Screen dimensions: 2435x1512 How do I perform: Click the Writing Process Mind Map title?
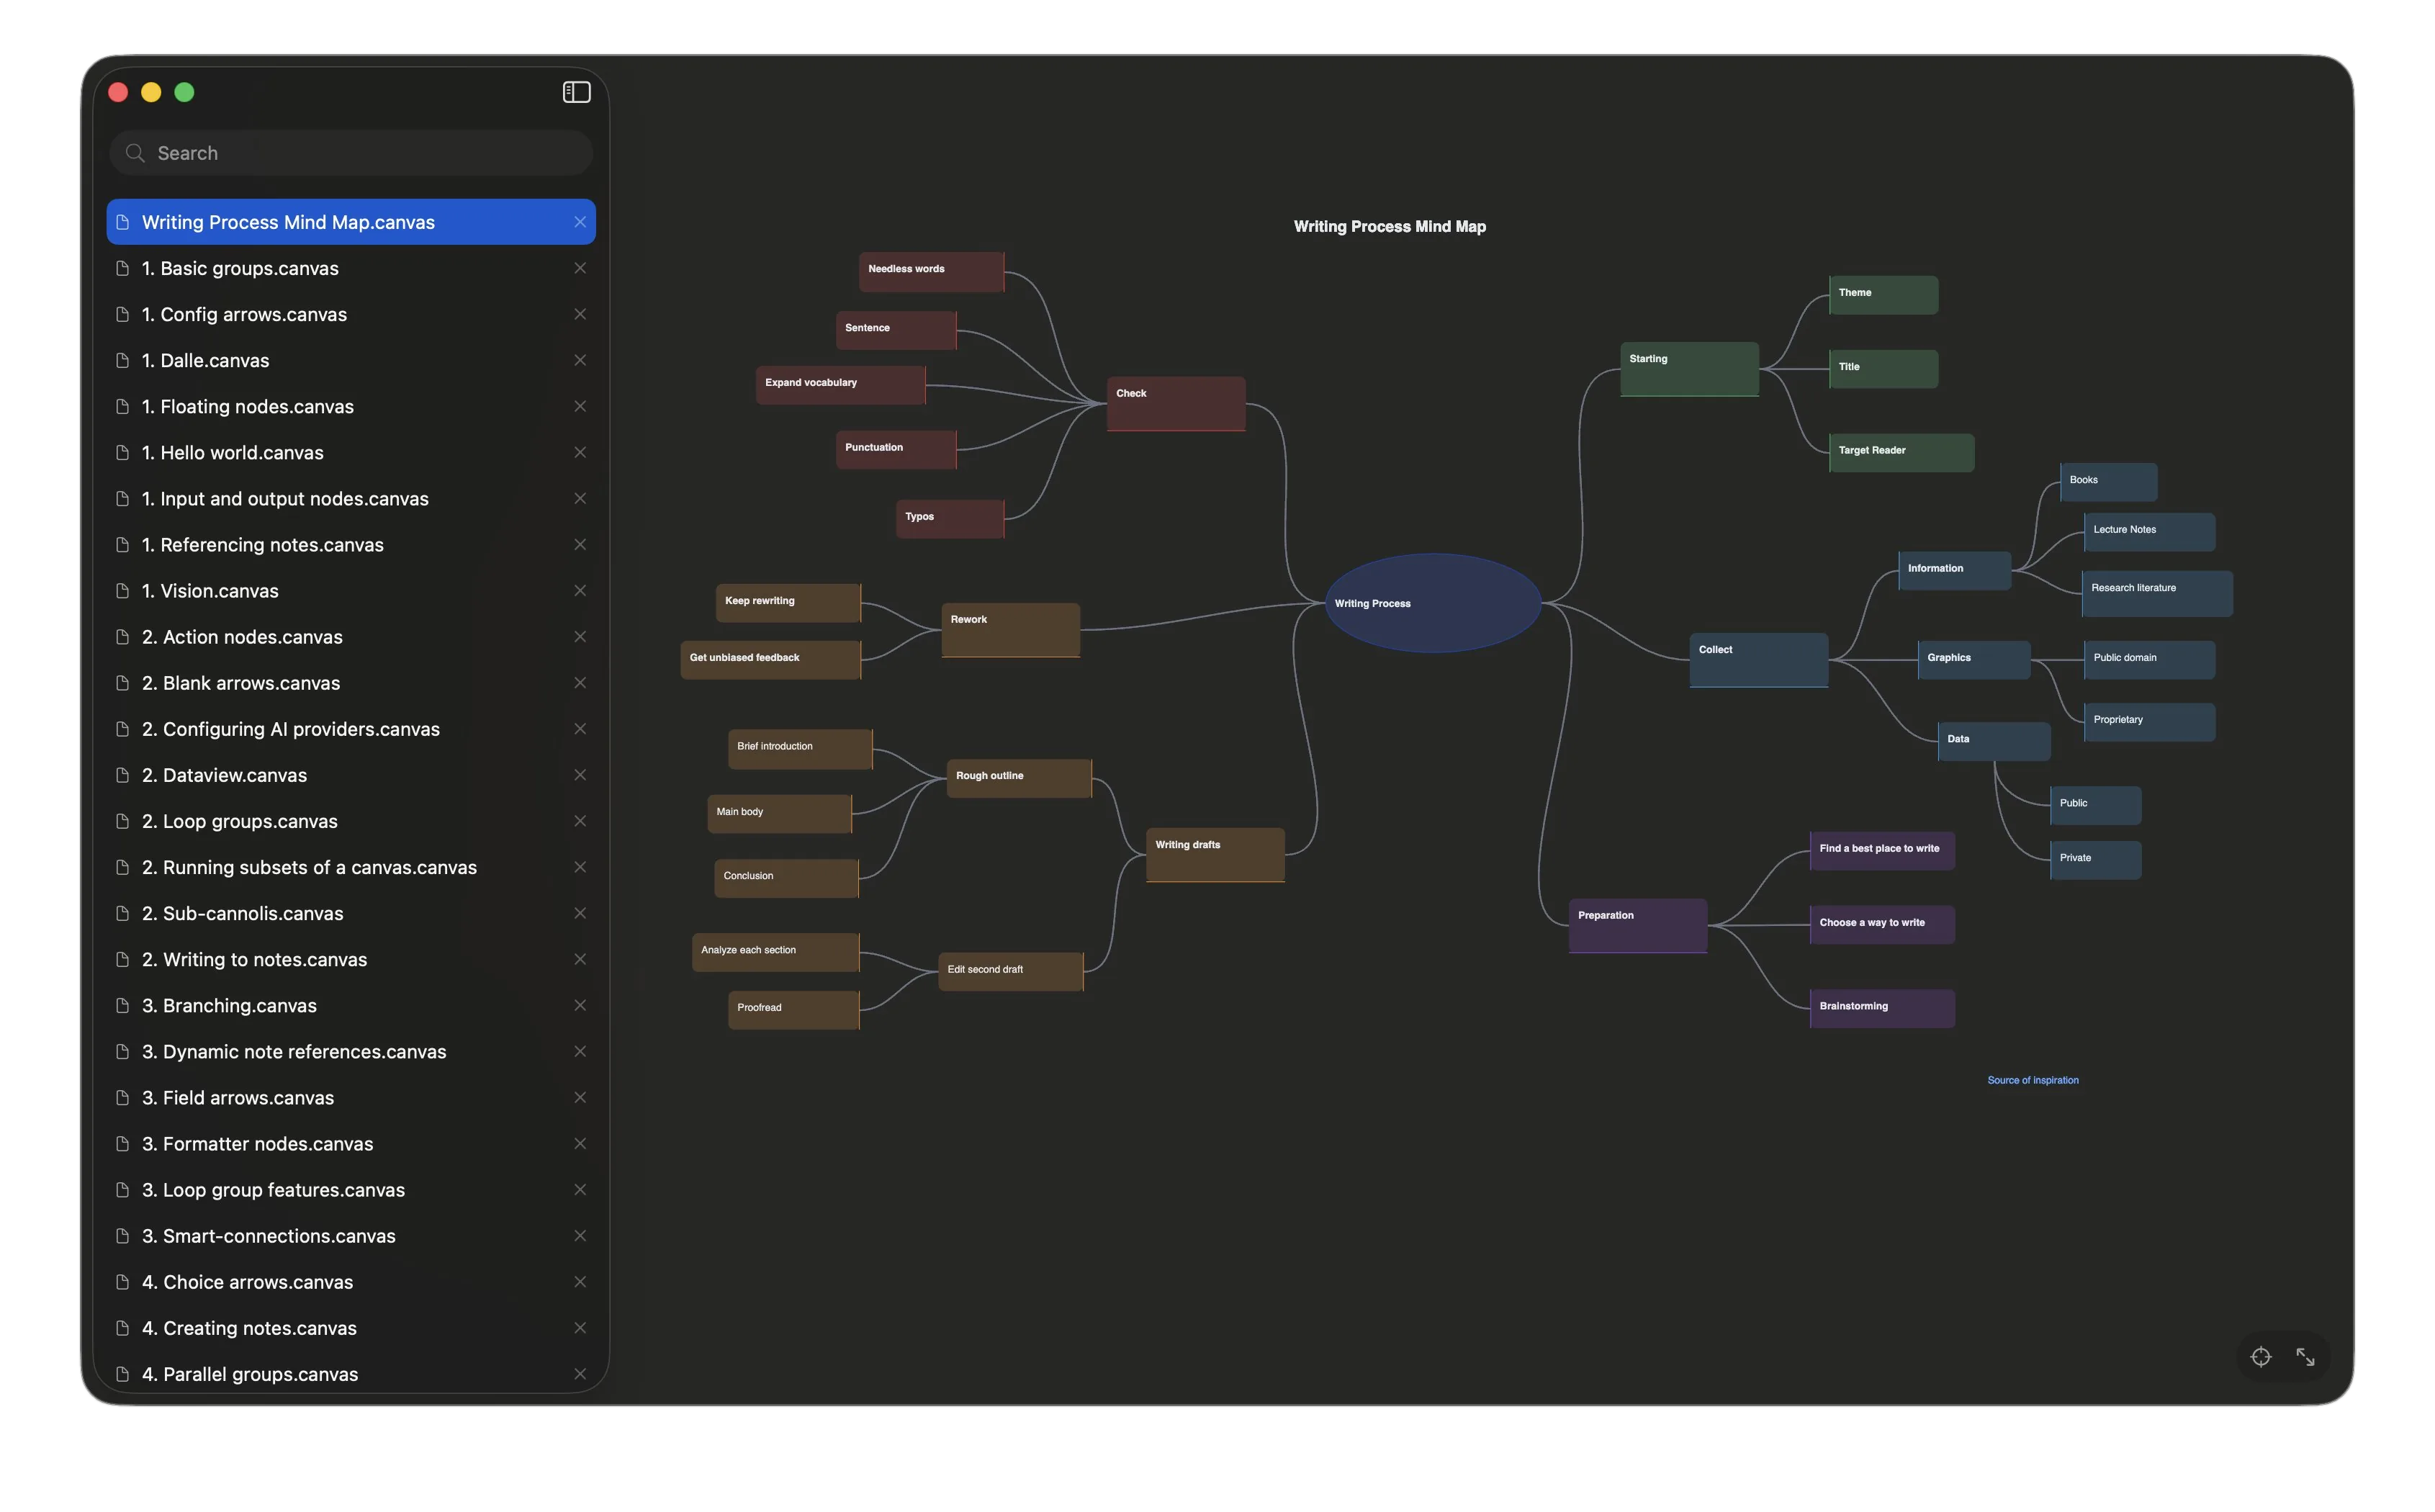click(1389, 227)
